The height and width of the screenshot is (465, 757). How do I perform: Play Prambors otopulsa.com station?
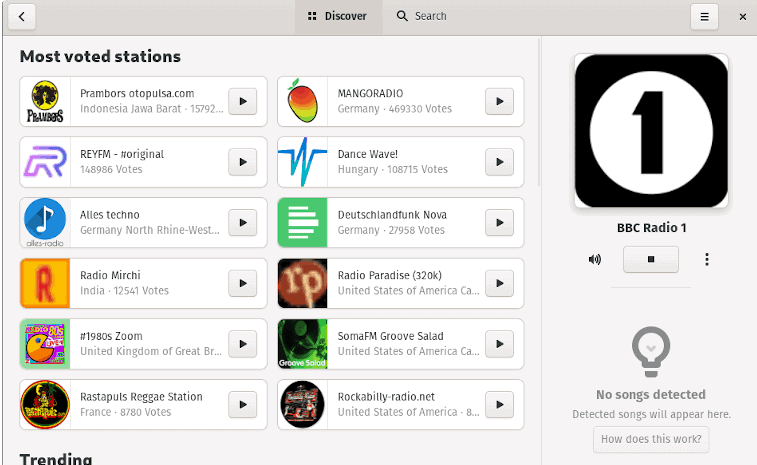pos(243,101)
